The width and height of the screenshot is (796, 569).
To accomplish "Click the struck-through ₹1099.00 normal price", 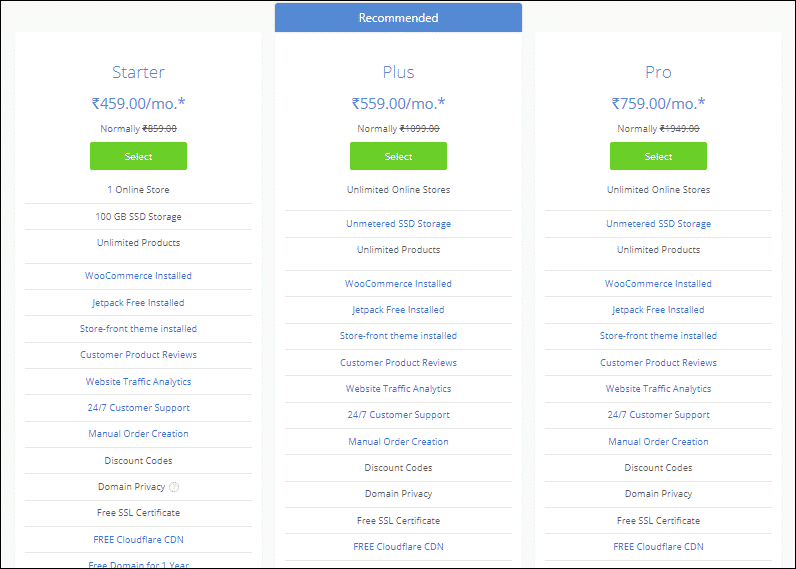I will tap(419, 129).
